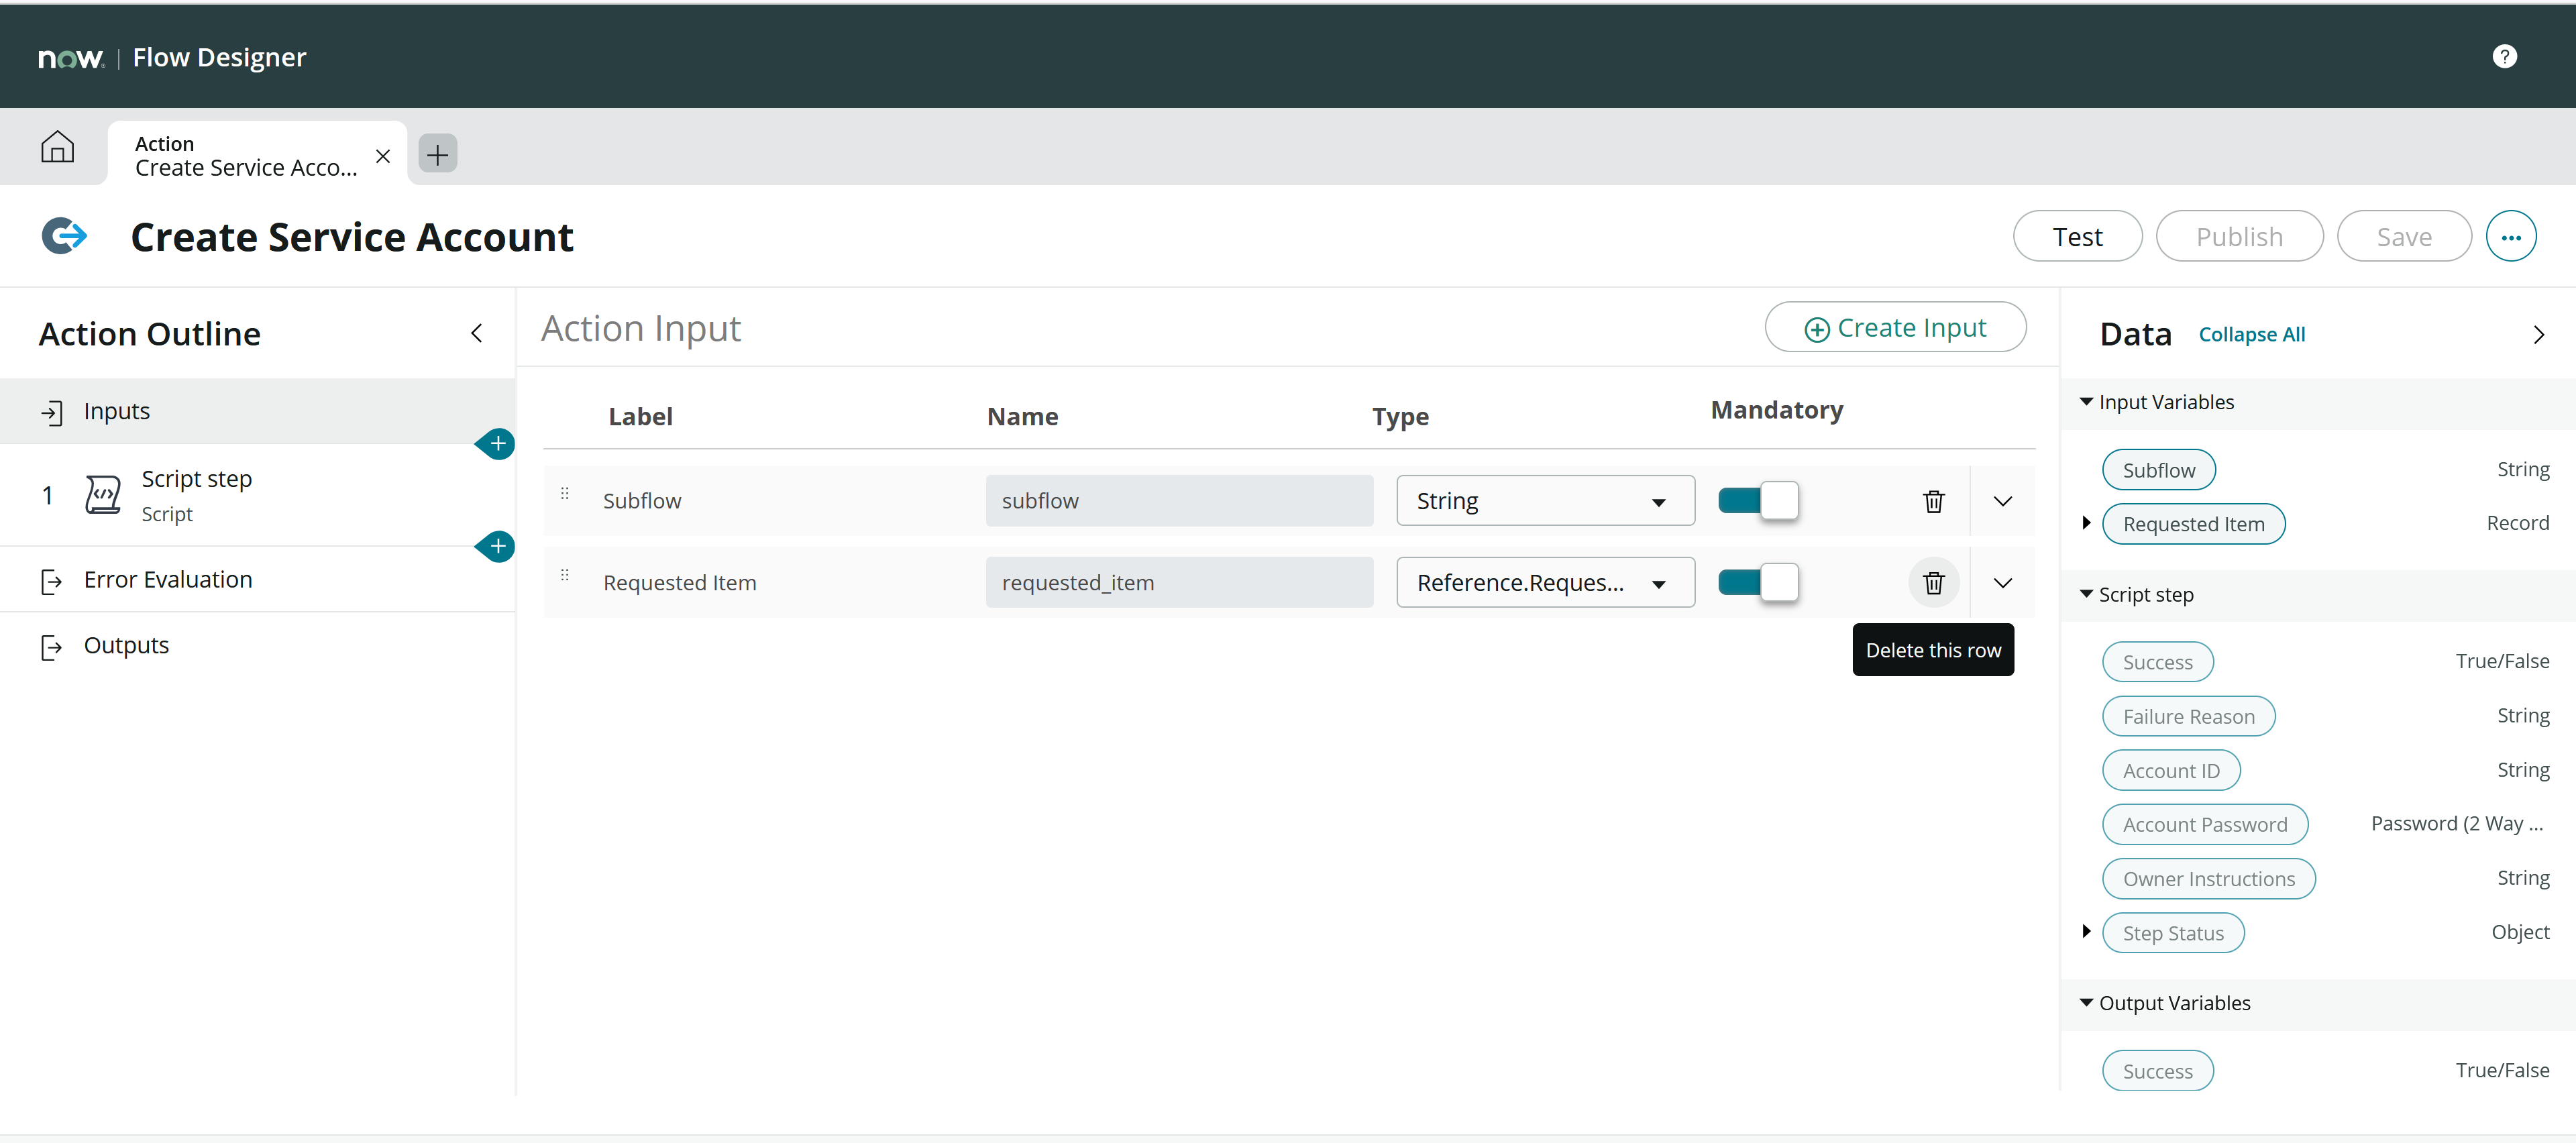Switch to the Create Service Account tab

(x=245, y=155)
